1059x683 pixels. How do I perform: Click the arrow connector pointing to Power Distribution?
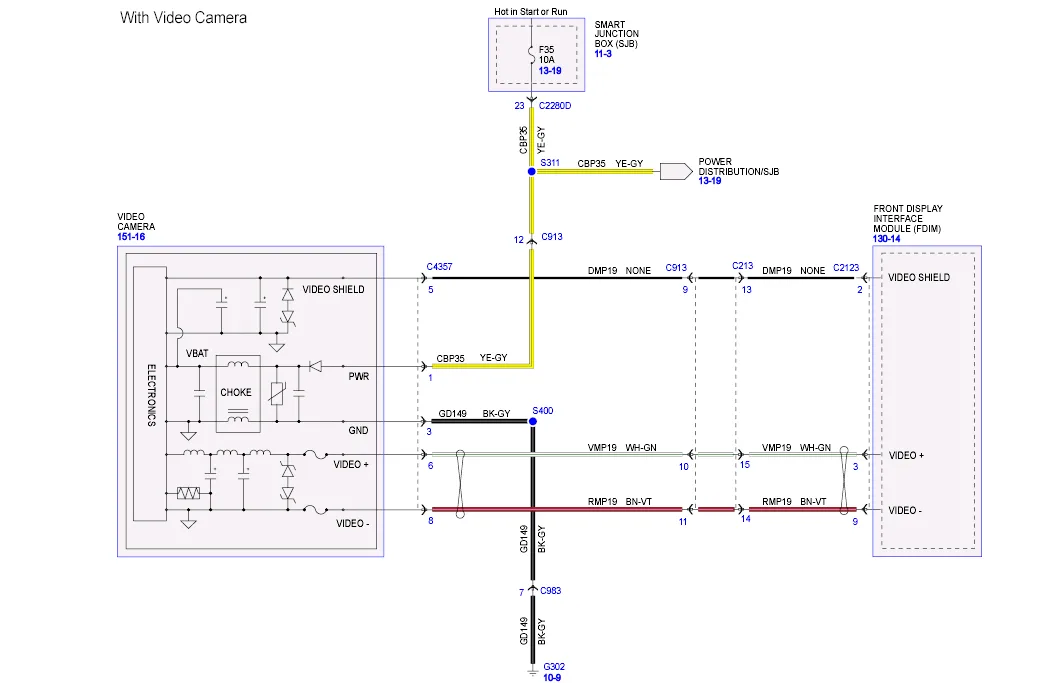coord(675,172)
